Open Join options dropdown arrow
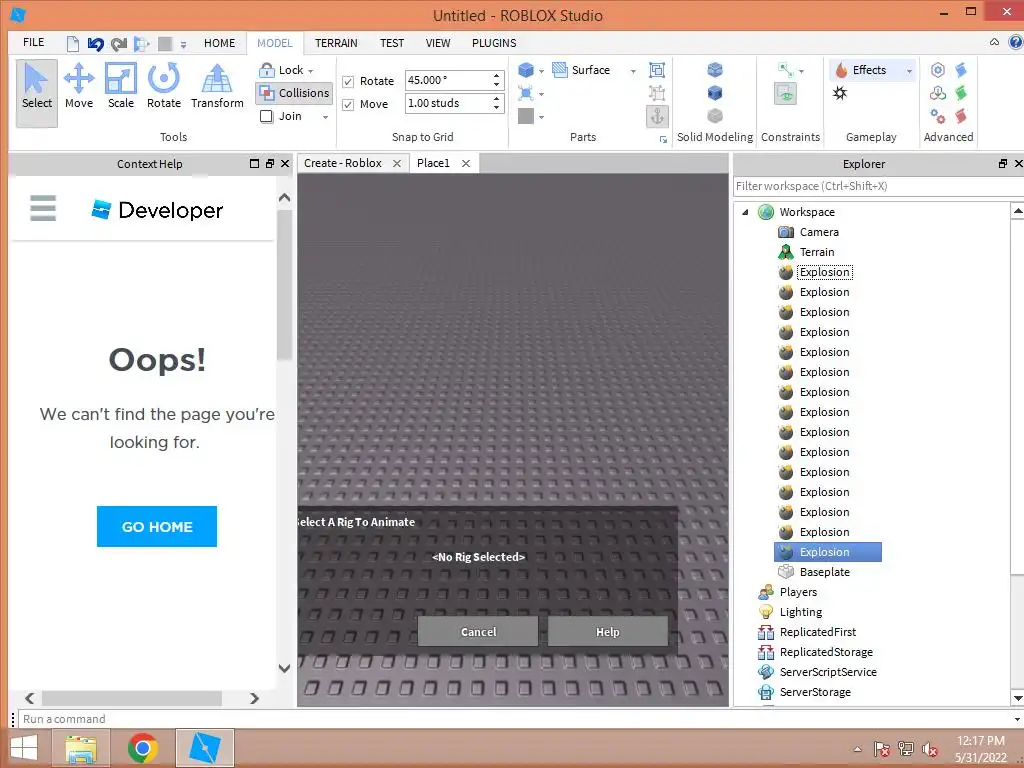 325,117
